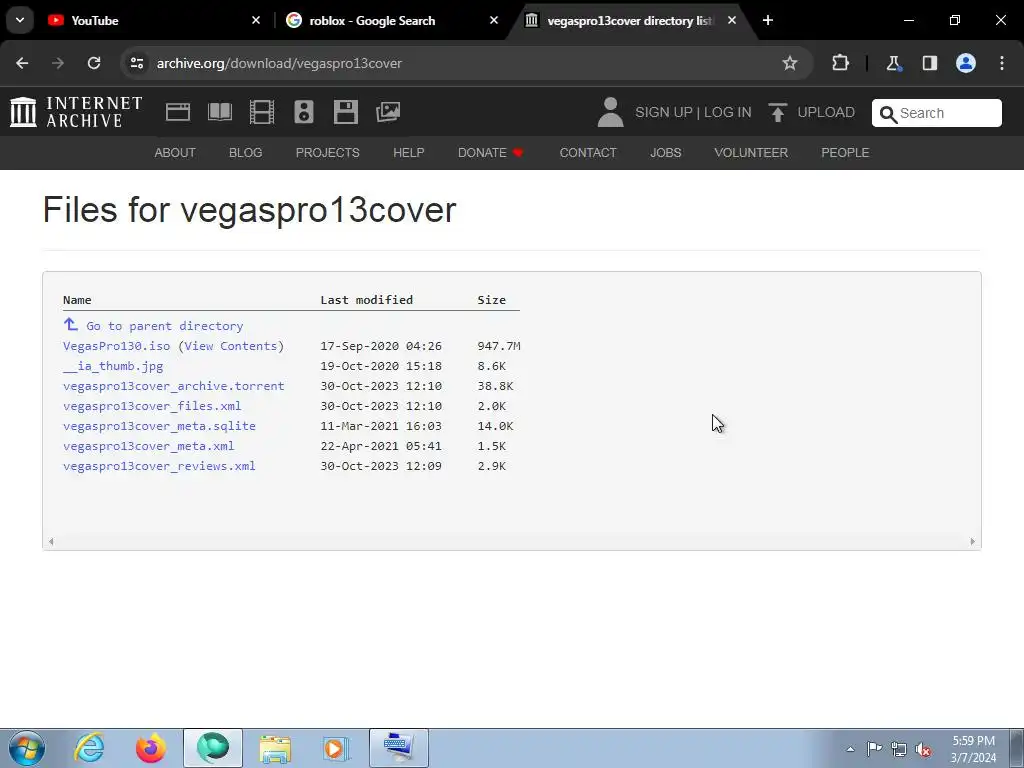Open the Web (Wayback) icon in the Archive nav
This screenshot has width=1024, height=768.
point(178,112)
